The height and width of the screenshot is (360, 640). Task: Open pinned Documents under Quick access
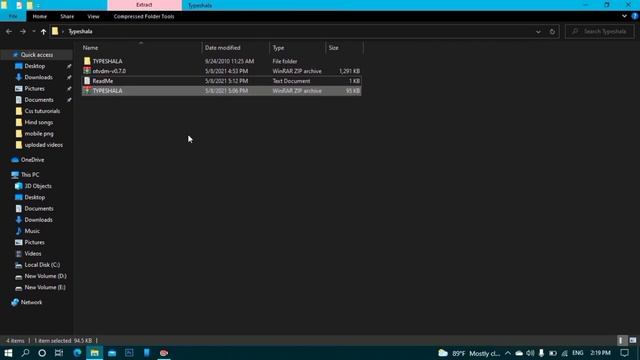pyautogui.click(x=39, y=100)
